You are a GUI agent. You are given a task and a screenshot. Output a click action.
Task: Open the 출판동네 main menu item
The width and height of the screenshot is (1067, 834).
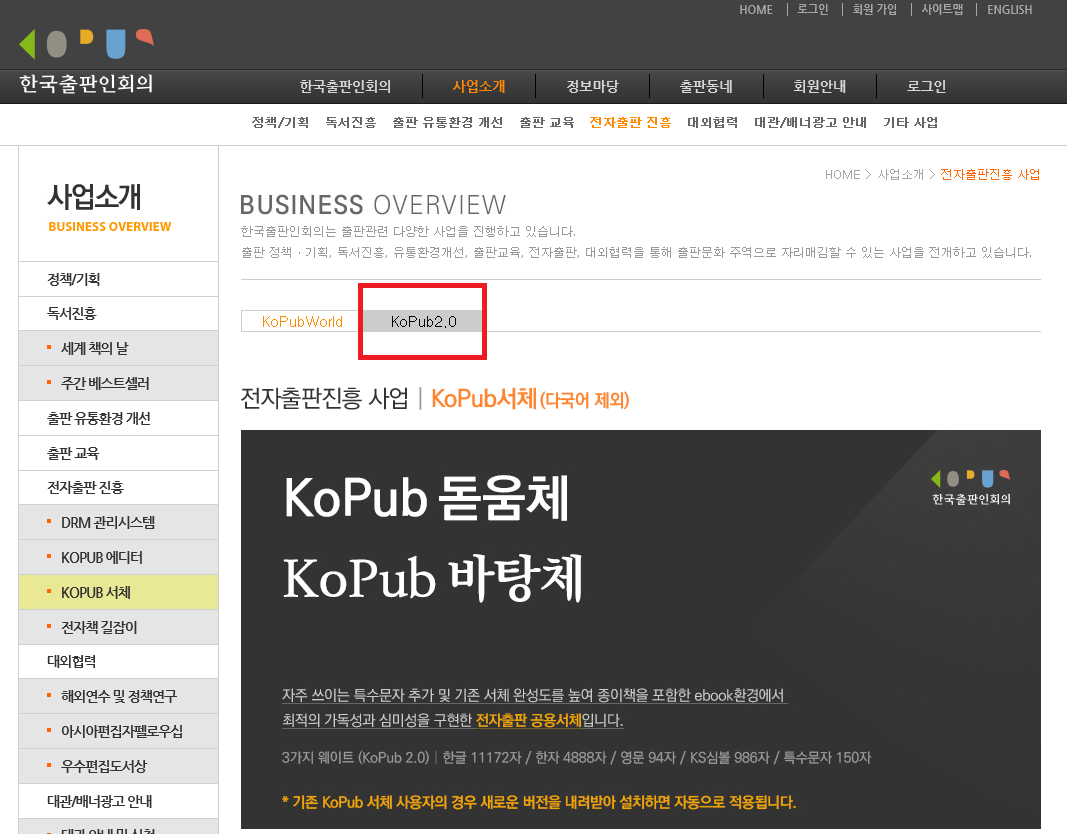tap(706, 86)
